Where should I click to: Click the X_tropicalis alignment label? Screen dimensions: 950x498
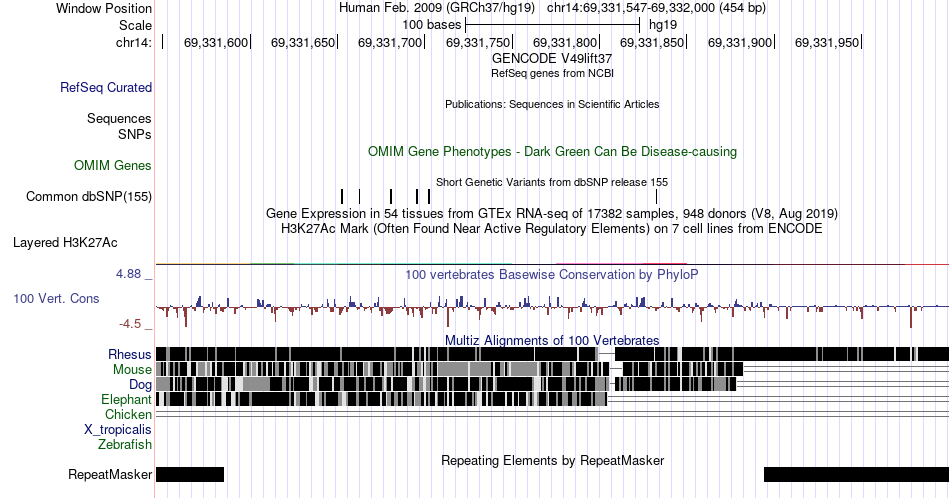(x=118, y=430)
